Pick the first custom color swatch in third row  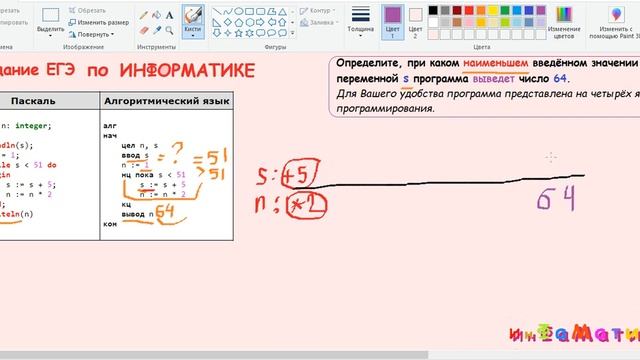coord(433,34)
